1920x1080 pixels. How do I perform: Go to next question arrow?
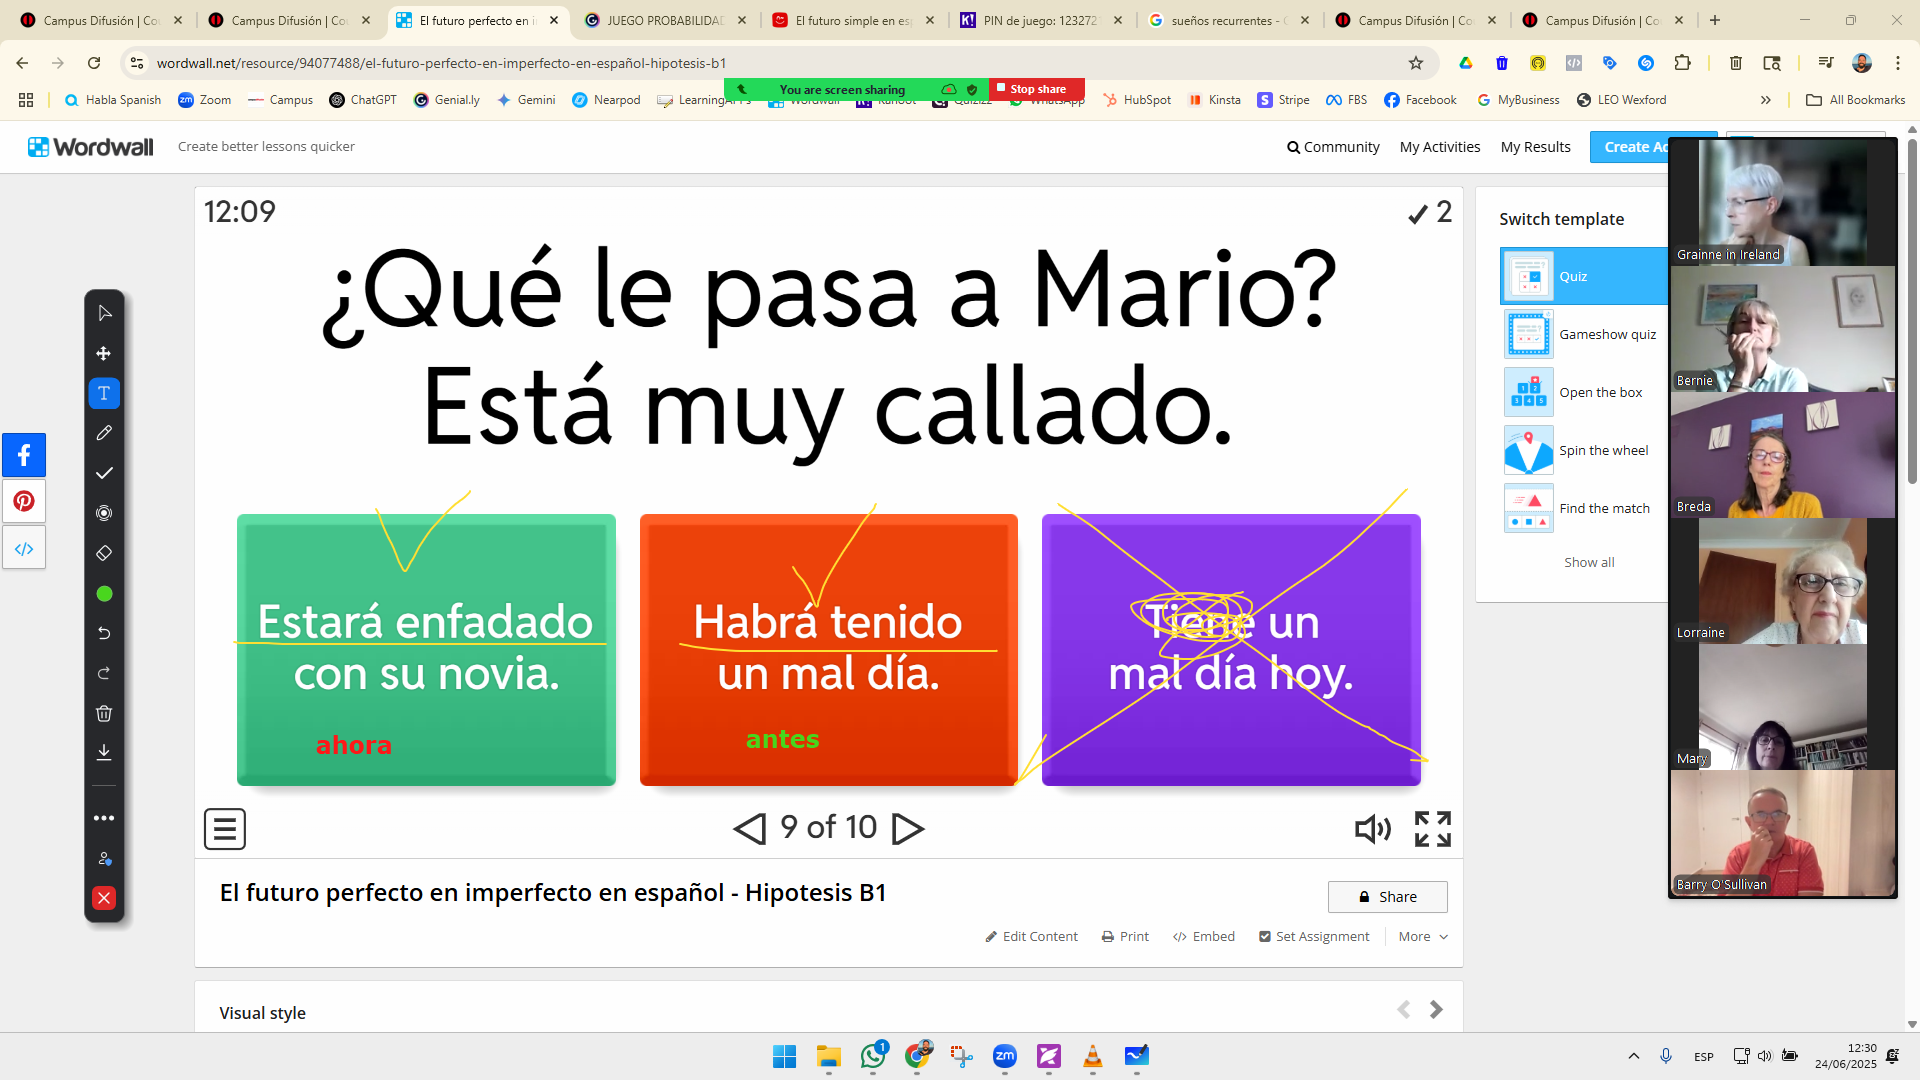(x=907, y=828)
